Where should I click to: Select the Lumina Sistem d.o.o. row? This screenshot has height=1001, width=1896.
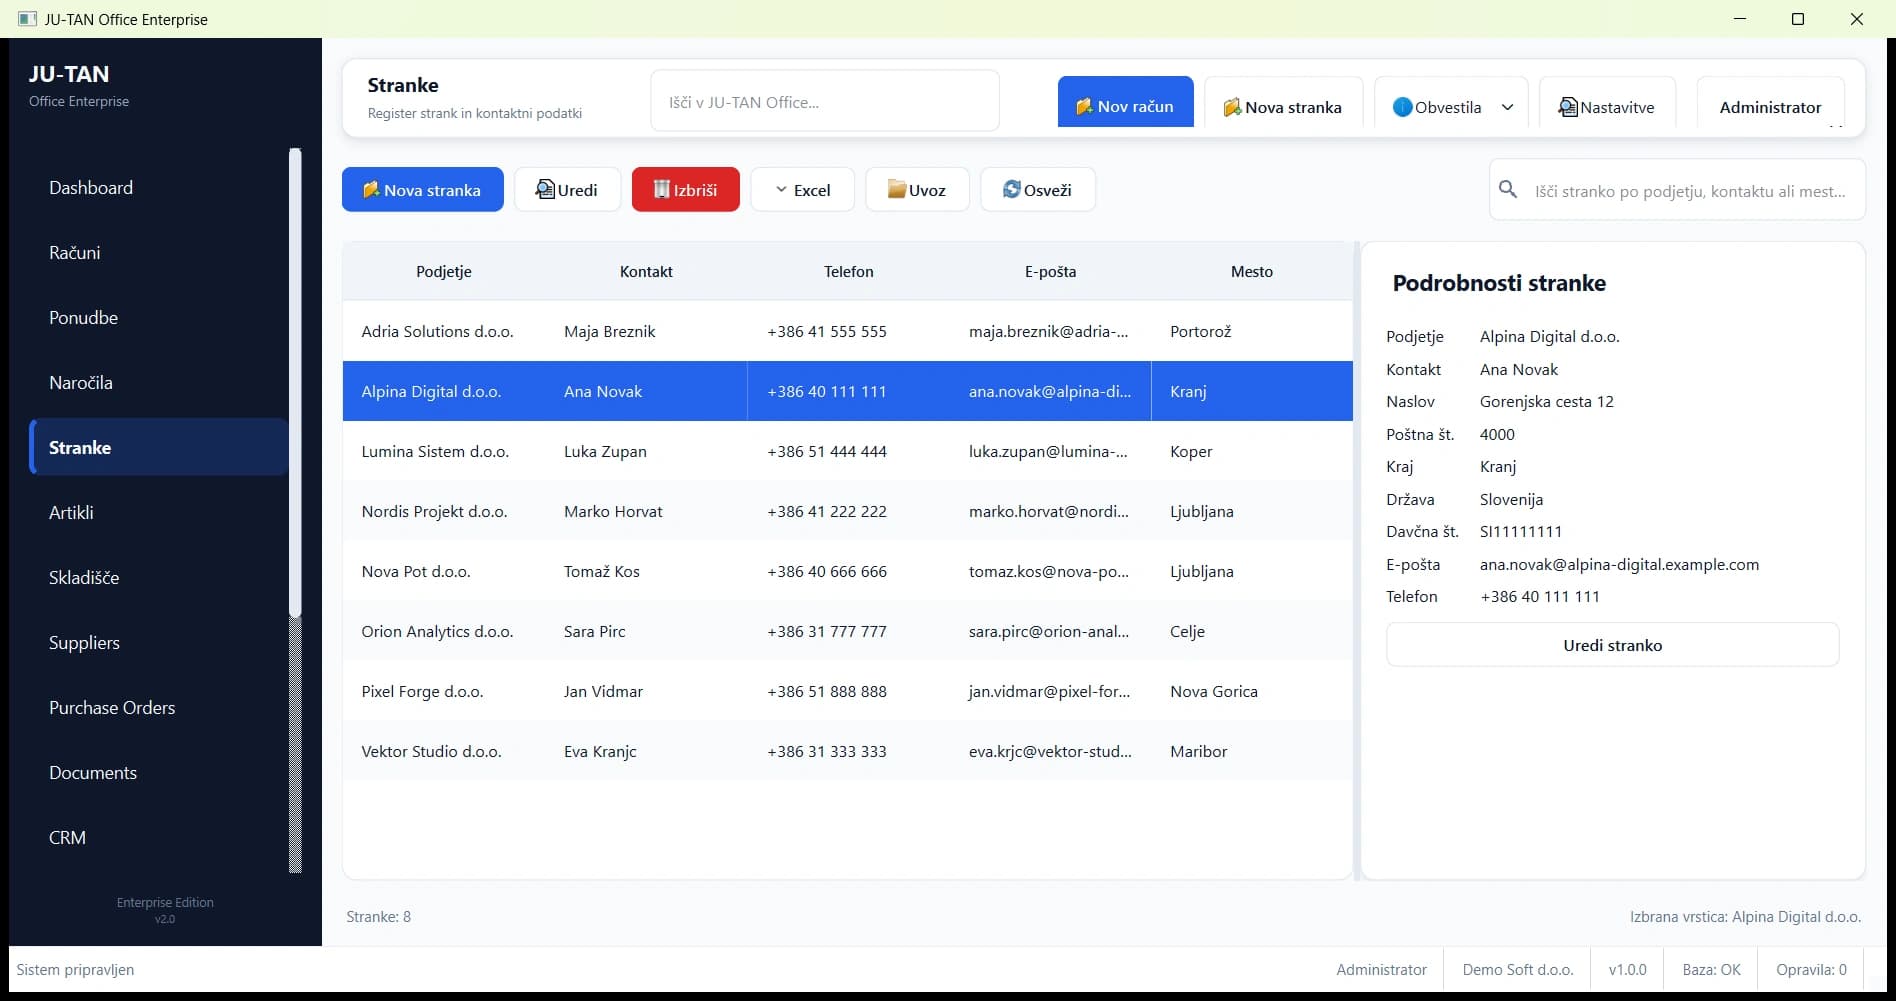[x=848, y=451]
